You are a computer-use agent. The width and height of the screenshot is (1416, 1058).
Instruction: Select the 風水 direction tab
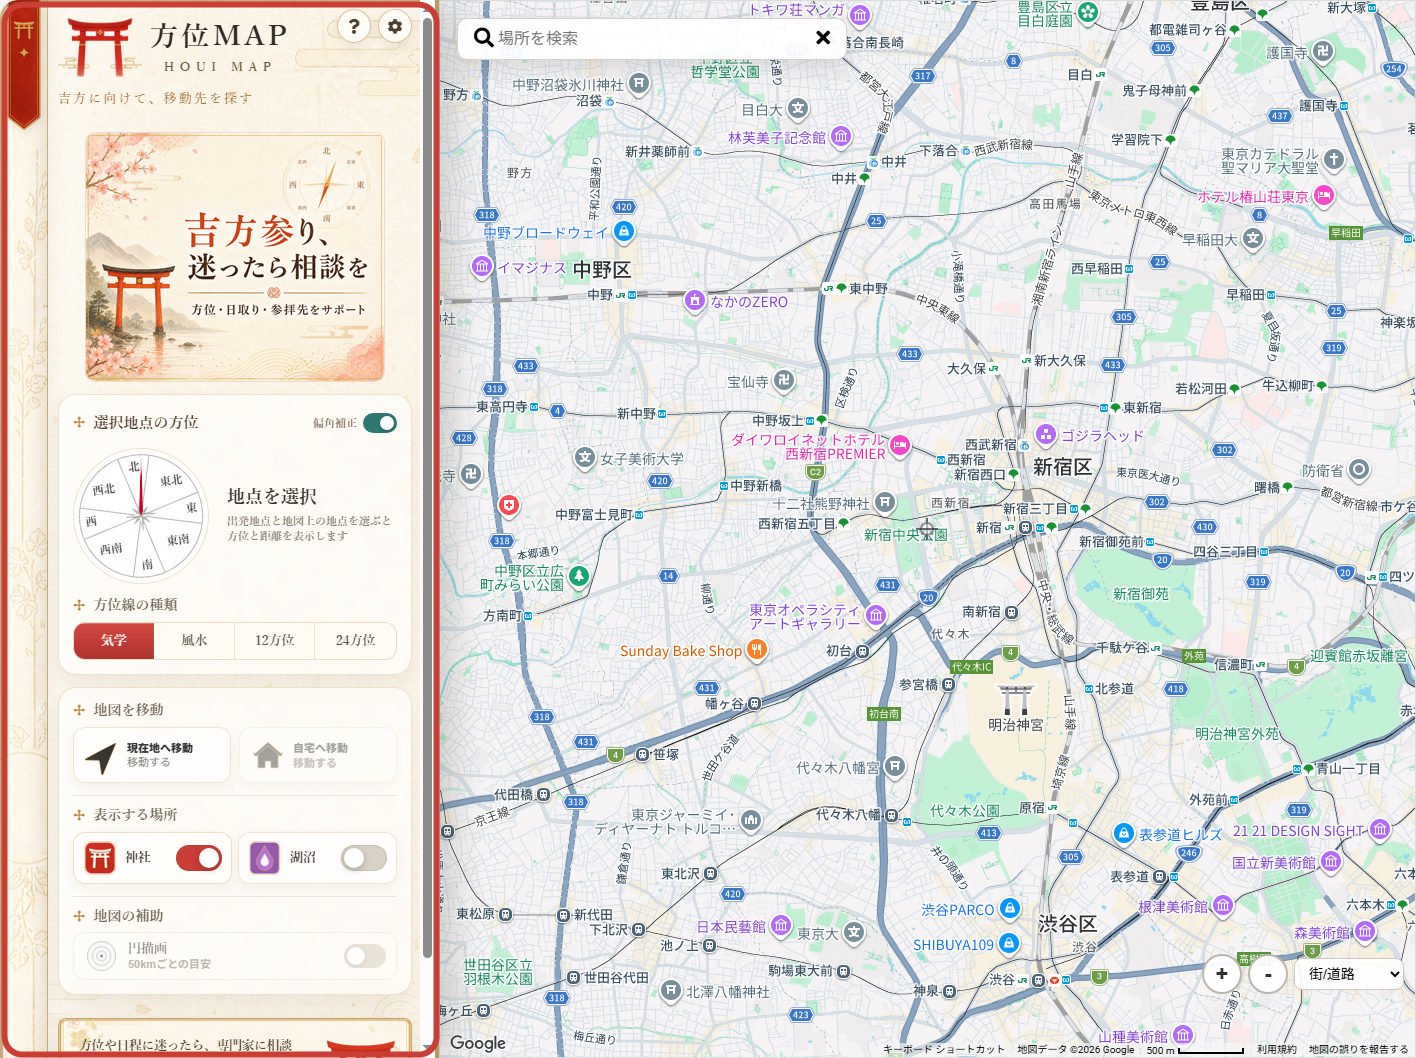pos(194,641)
